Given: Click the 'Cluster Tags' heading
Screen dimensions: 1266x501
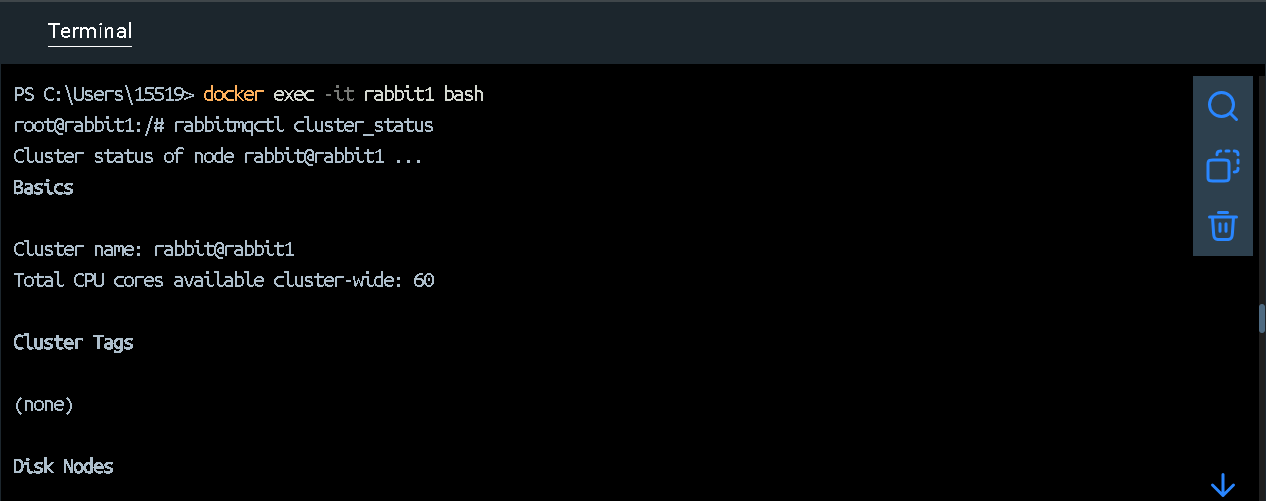Looking at the screenshot, I should pos(73,343).
